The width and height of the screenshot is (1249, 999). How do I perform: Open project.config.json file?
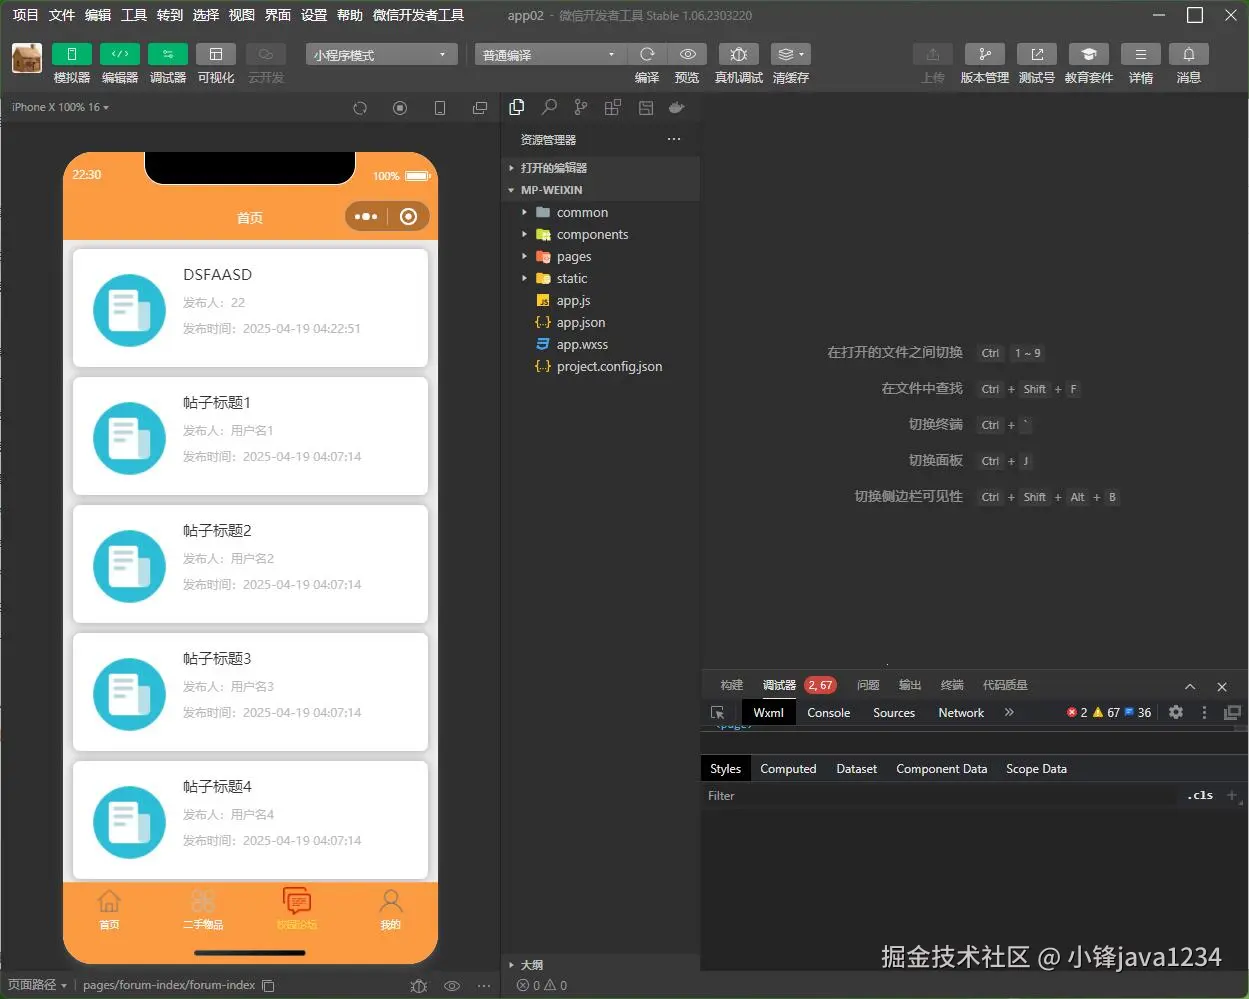pyautogui.click(x=600, y=366)
